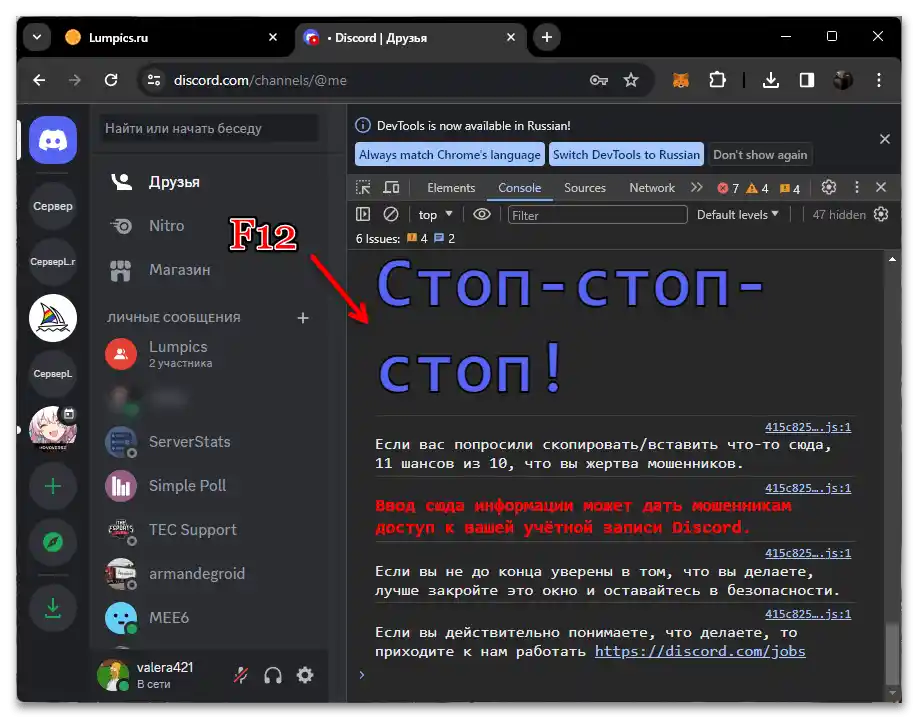This screenshot has width=918, height=719.
Task: Toggle microphone mute in user panel
Action: [x=241, y=676]
